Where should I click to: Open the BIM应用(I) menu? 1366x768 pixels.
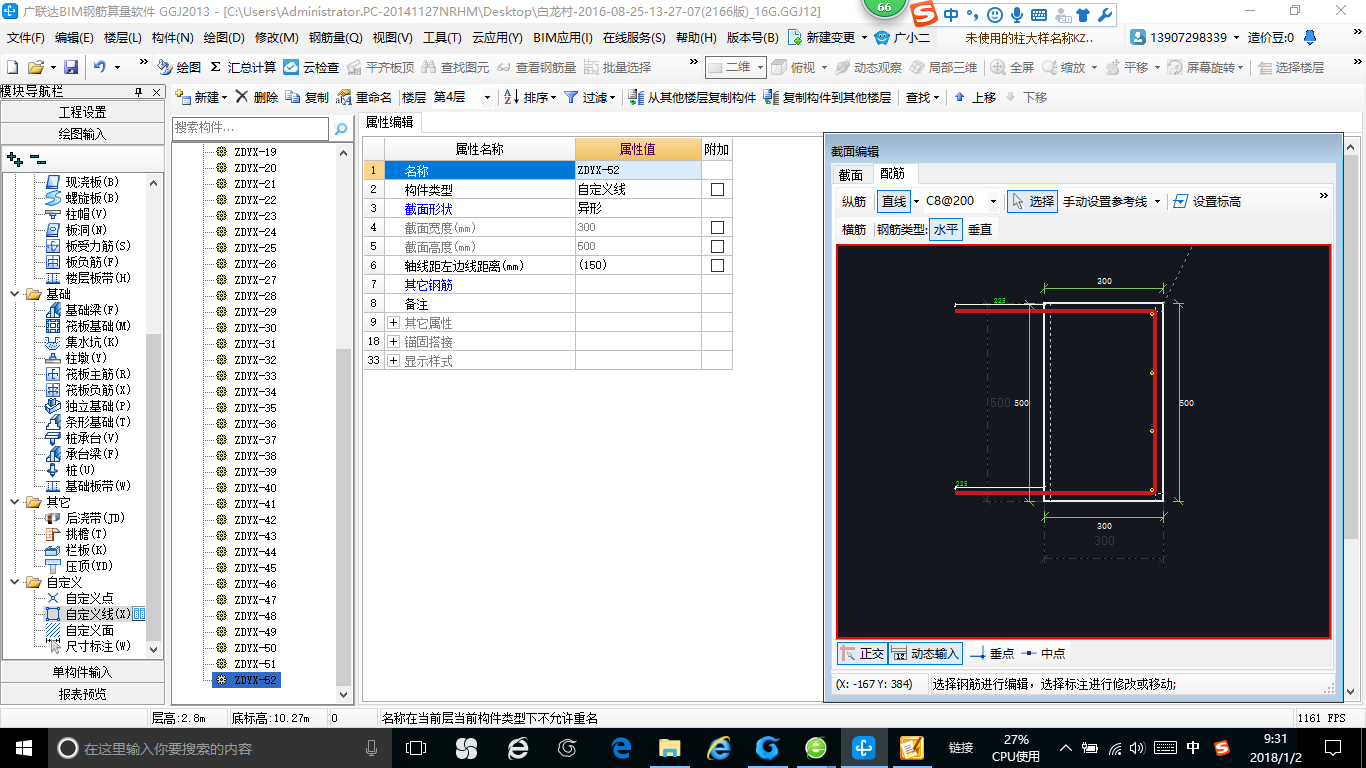564,38
